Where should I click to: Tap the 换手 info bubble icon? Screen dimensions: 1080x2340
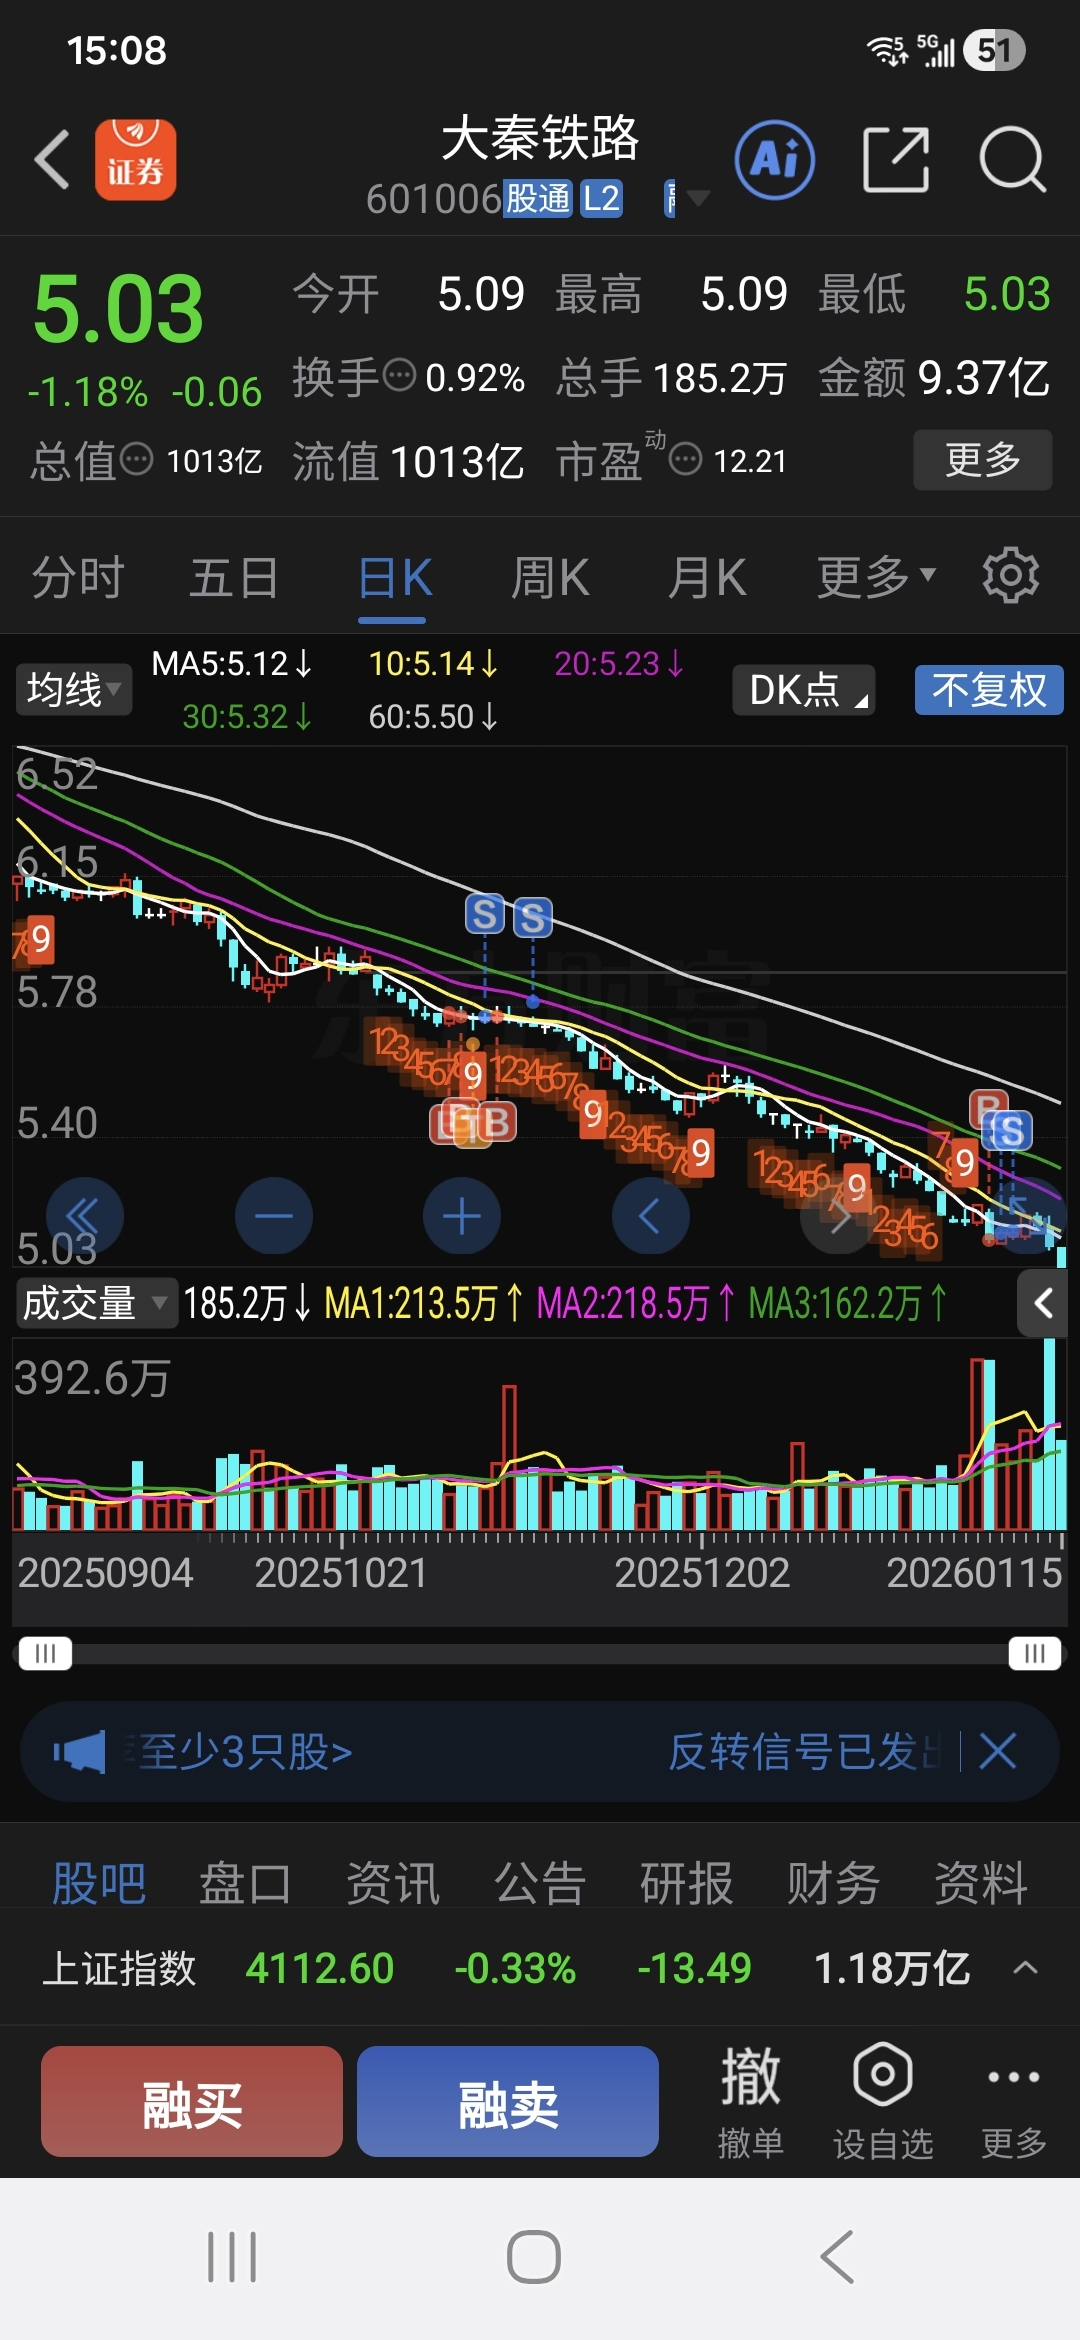pyautogui.click(x=400, y=376)
